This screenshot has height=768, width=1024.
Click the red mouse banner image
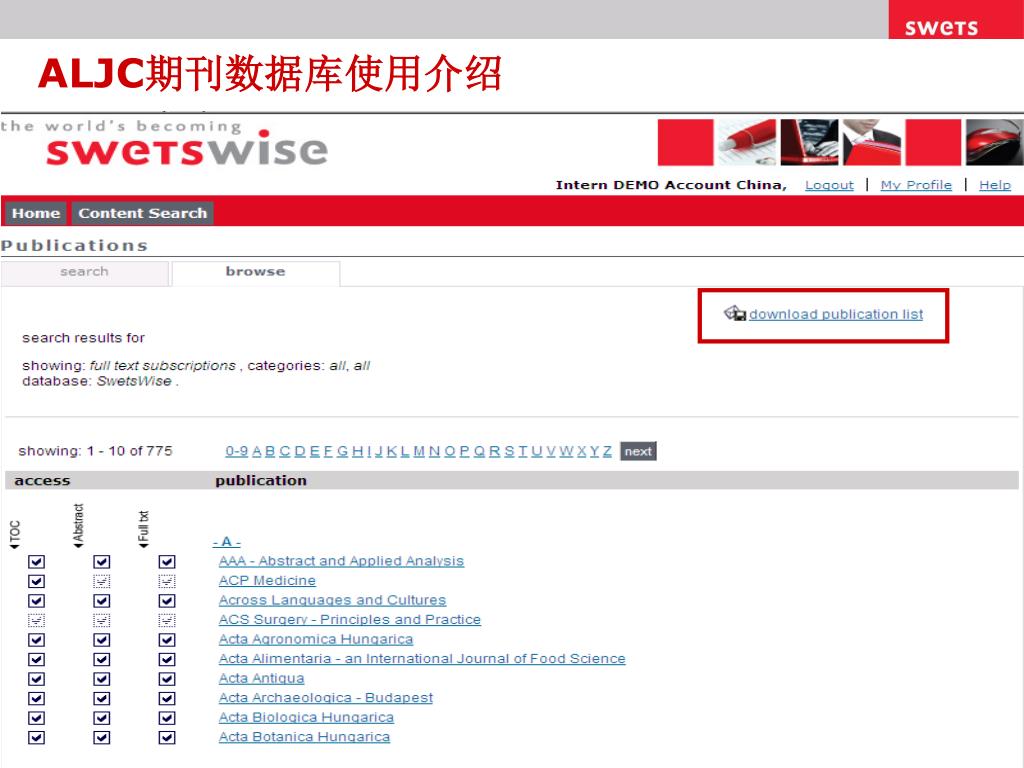point(995,142)
